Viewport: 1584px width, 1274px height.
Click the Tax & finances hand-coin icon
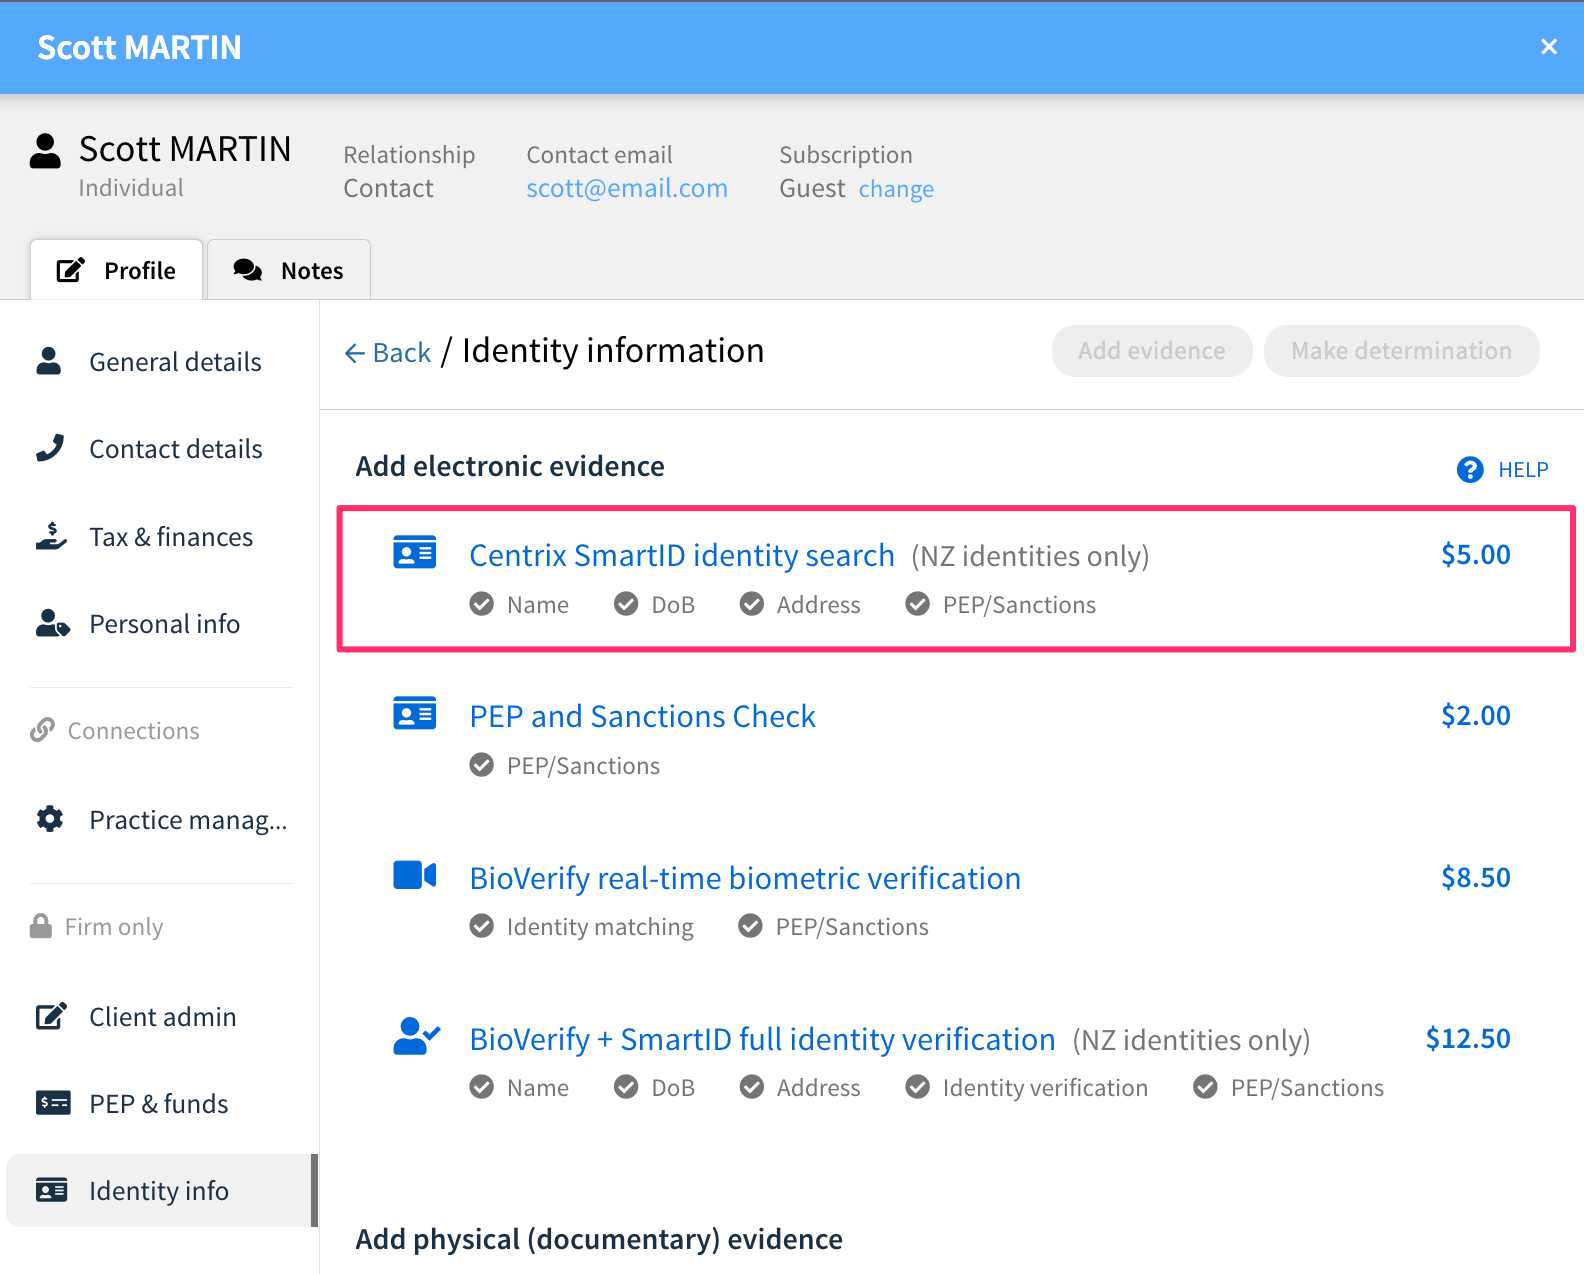click(51, 536)
